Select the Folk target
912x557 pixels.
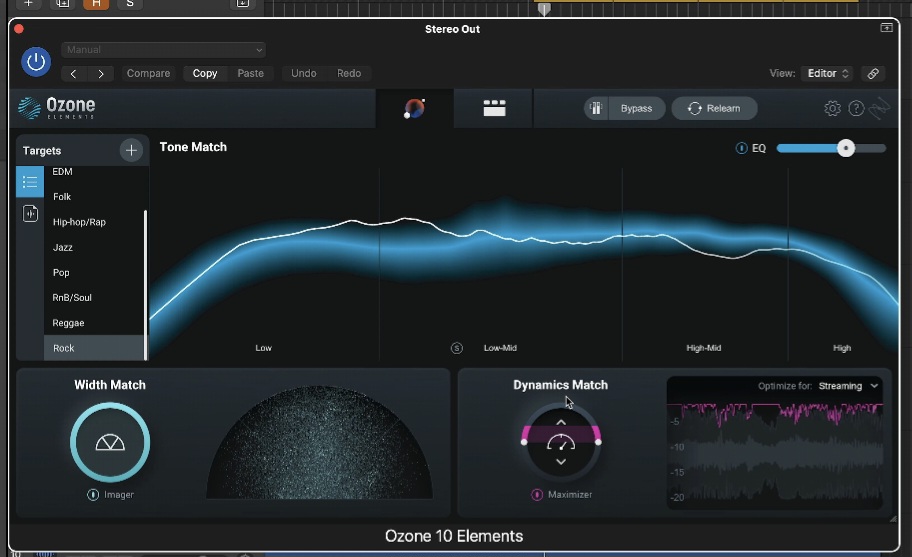point(94,197)
